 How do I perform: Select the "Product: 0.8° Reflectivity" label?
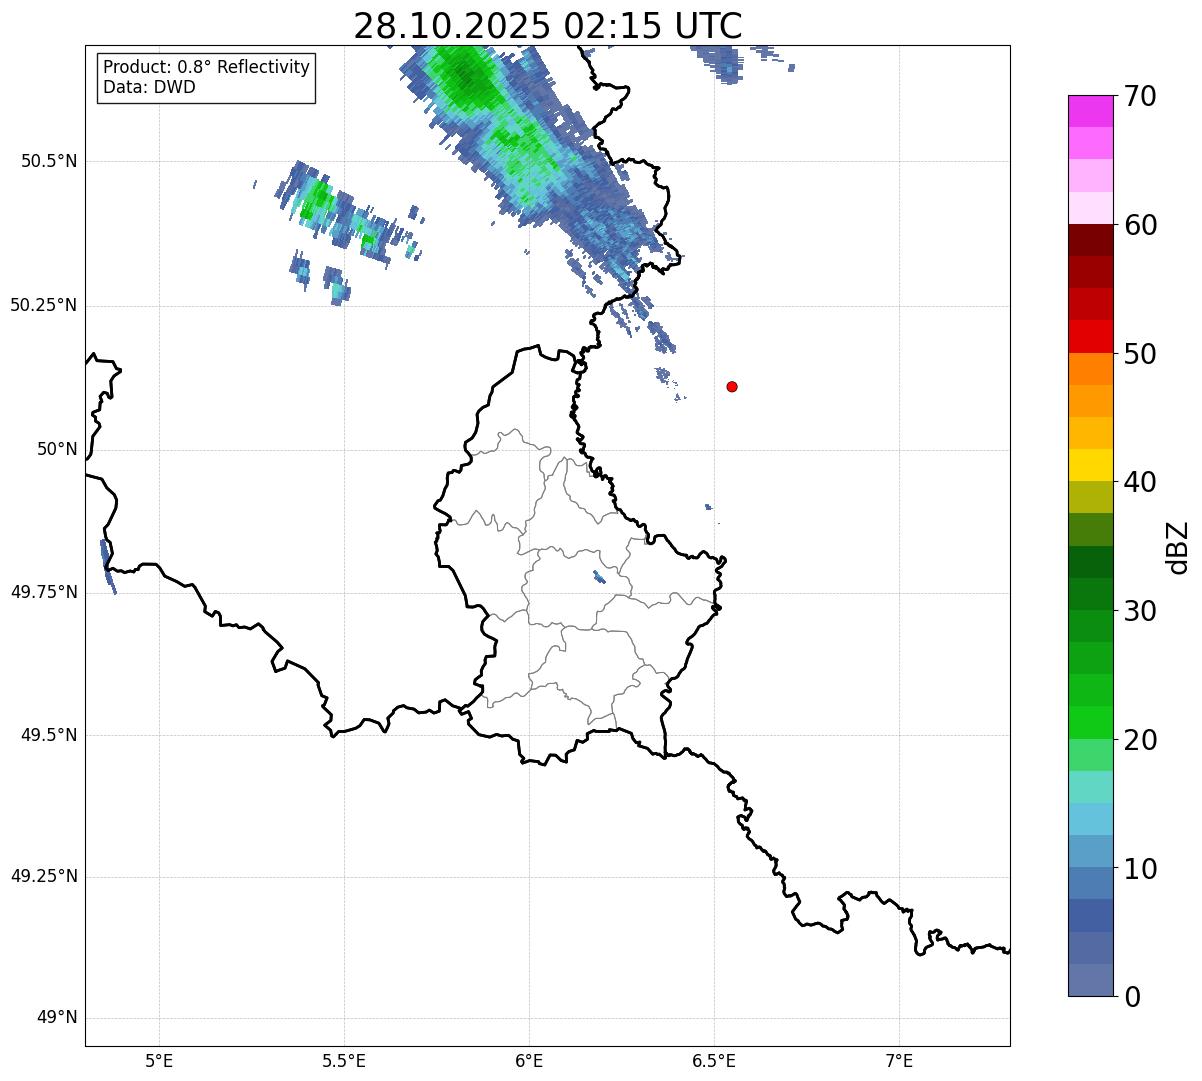coord(207,67)
